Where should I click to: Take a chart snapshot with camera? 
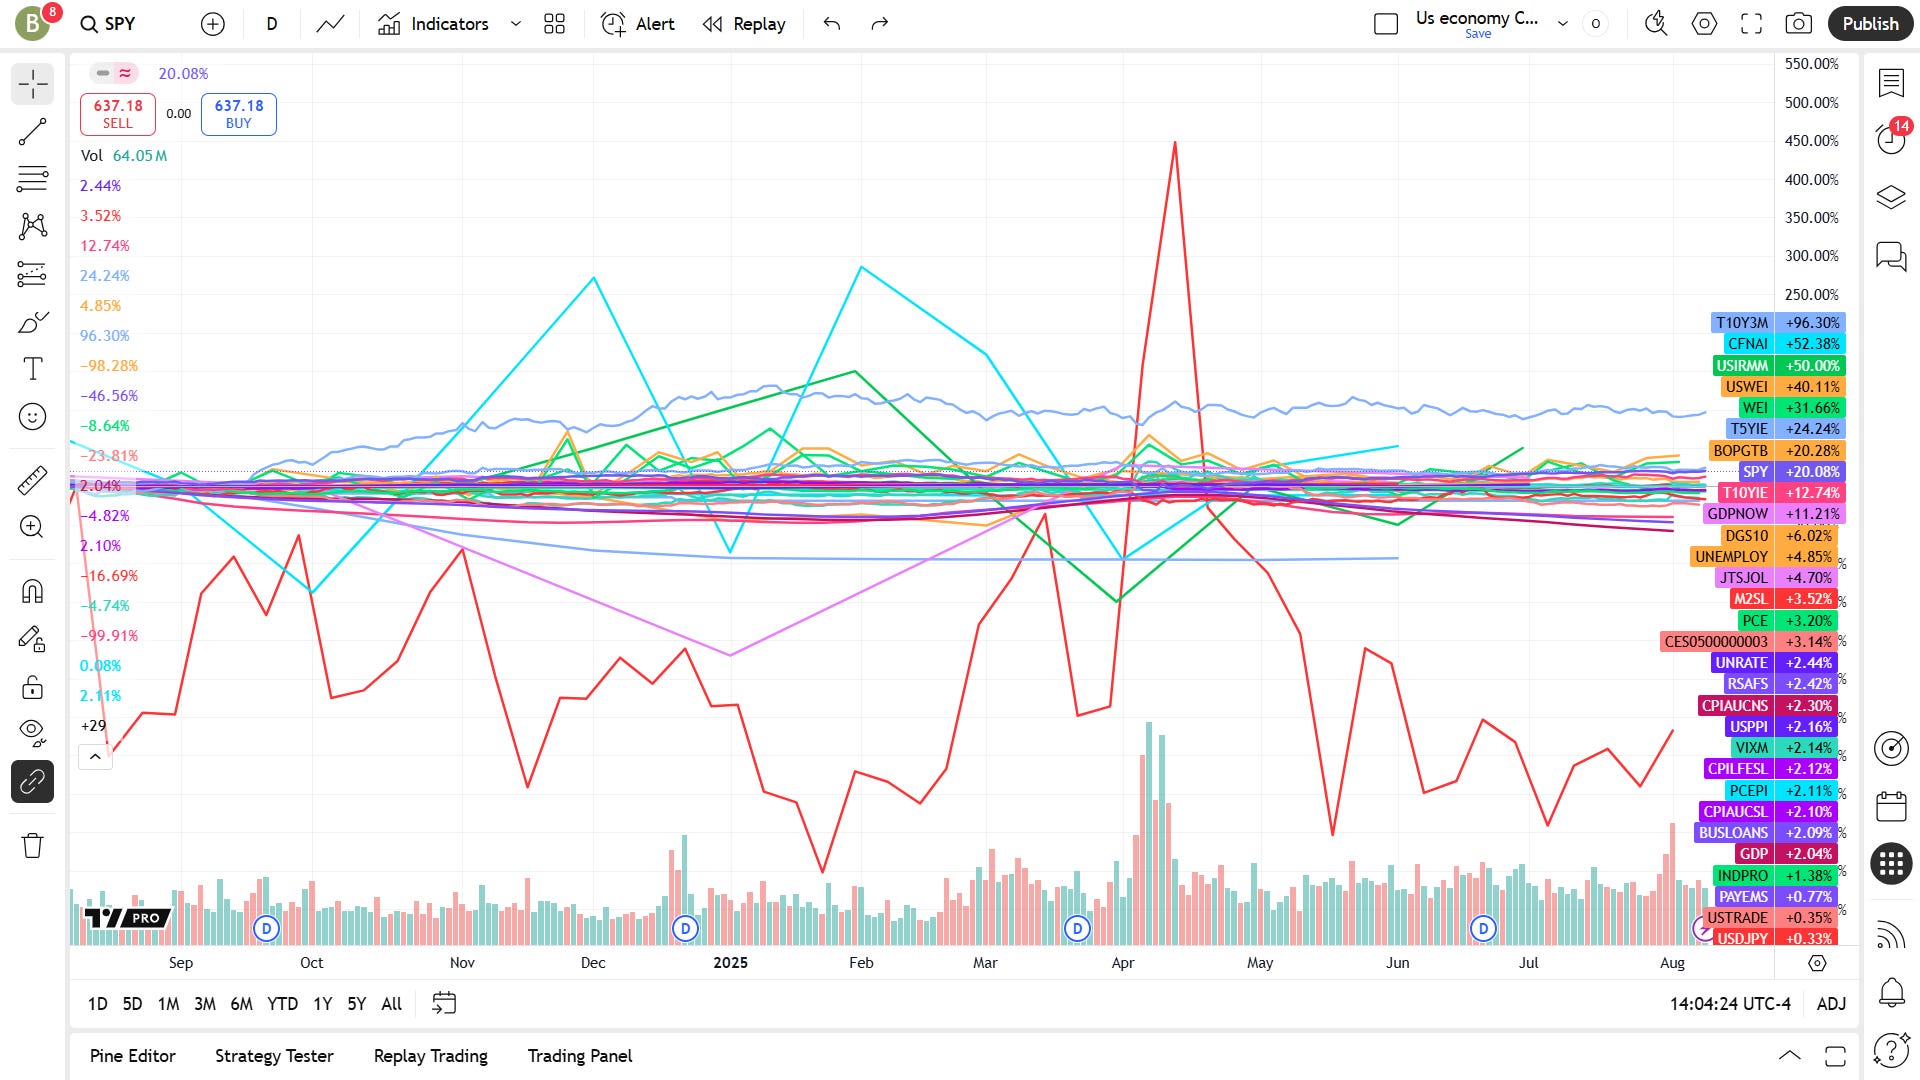(x=1798, y=24)
